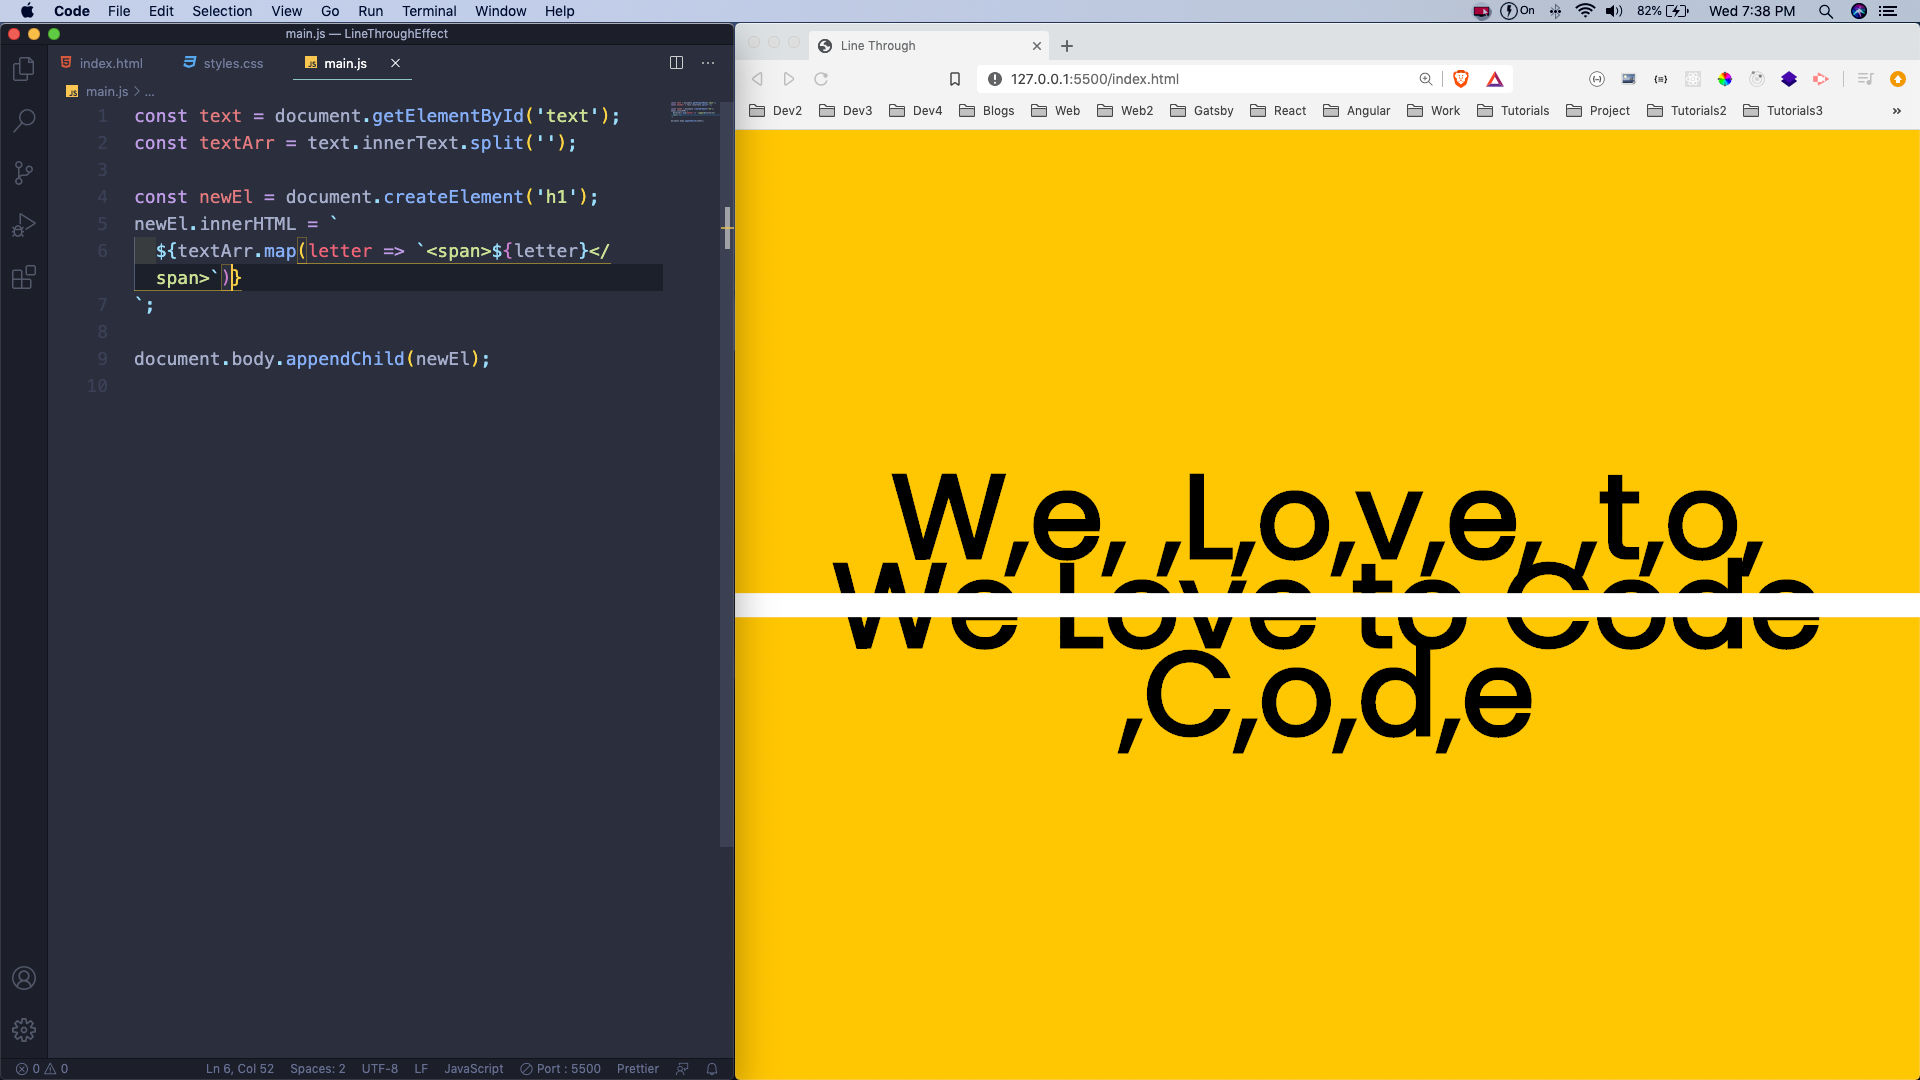Open the notifications bell

pyautogui.click(x=712, y=1068)
